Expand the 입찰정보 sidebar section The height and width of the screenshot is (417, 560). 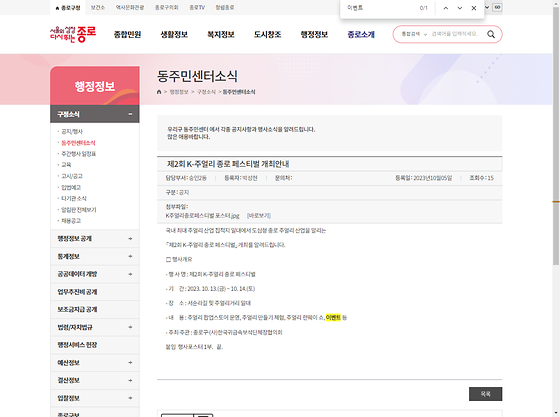coord(95,398)
